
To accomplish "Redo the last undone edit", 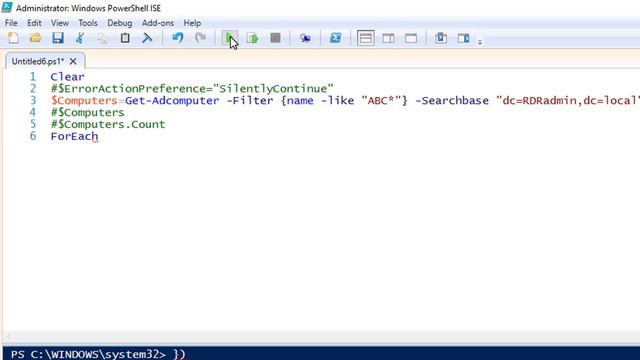I will click(x=200, y=38).
